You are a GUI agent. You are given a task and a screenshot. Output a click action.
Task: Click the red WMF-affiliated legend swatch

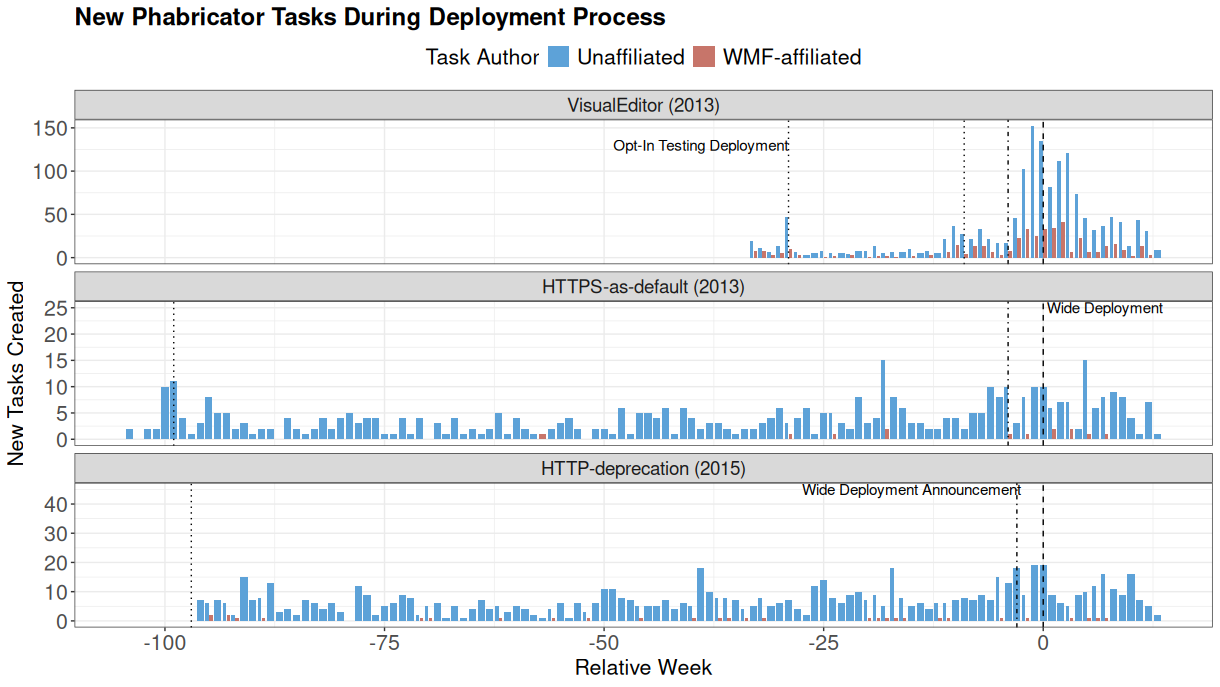click(705, 57)
